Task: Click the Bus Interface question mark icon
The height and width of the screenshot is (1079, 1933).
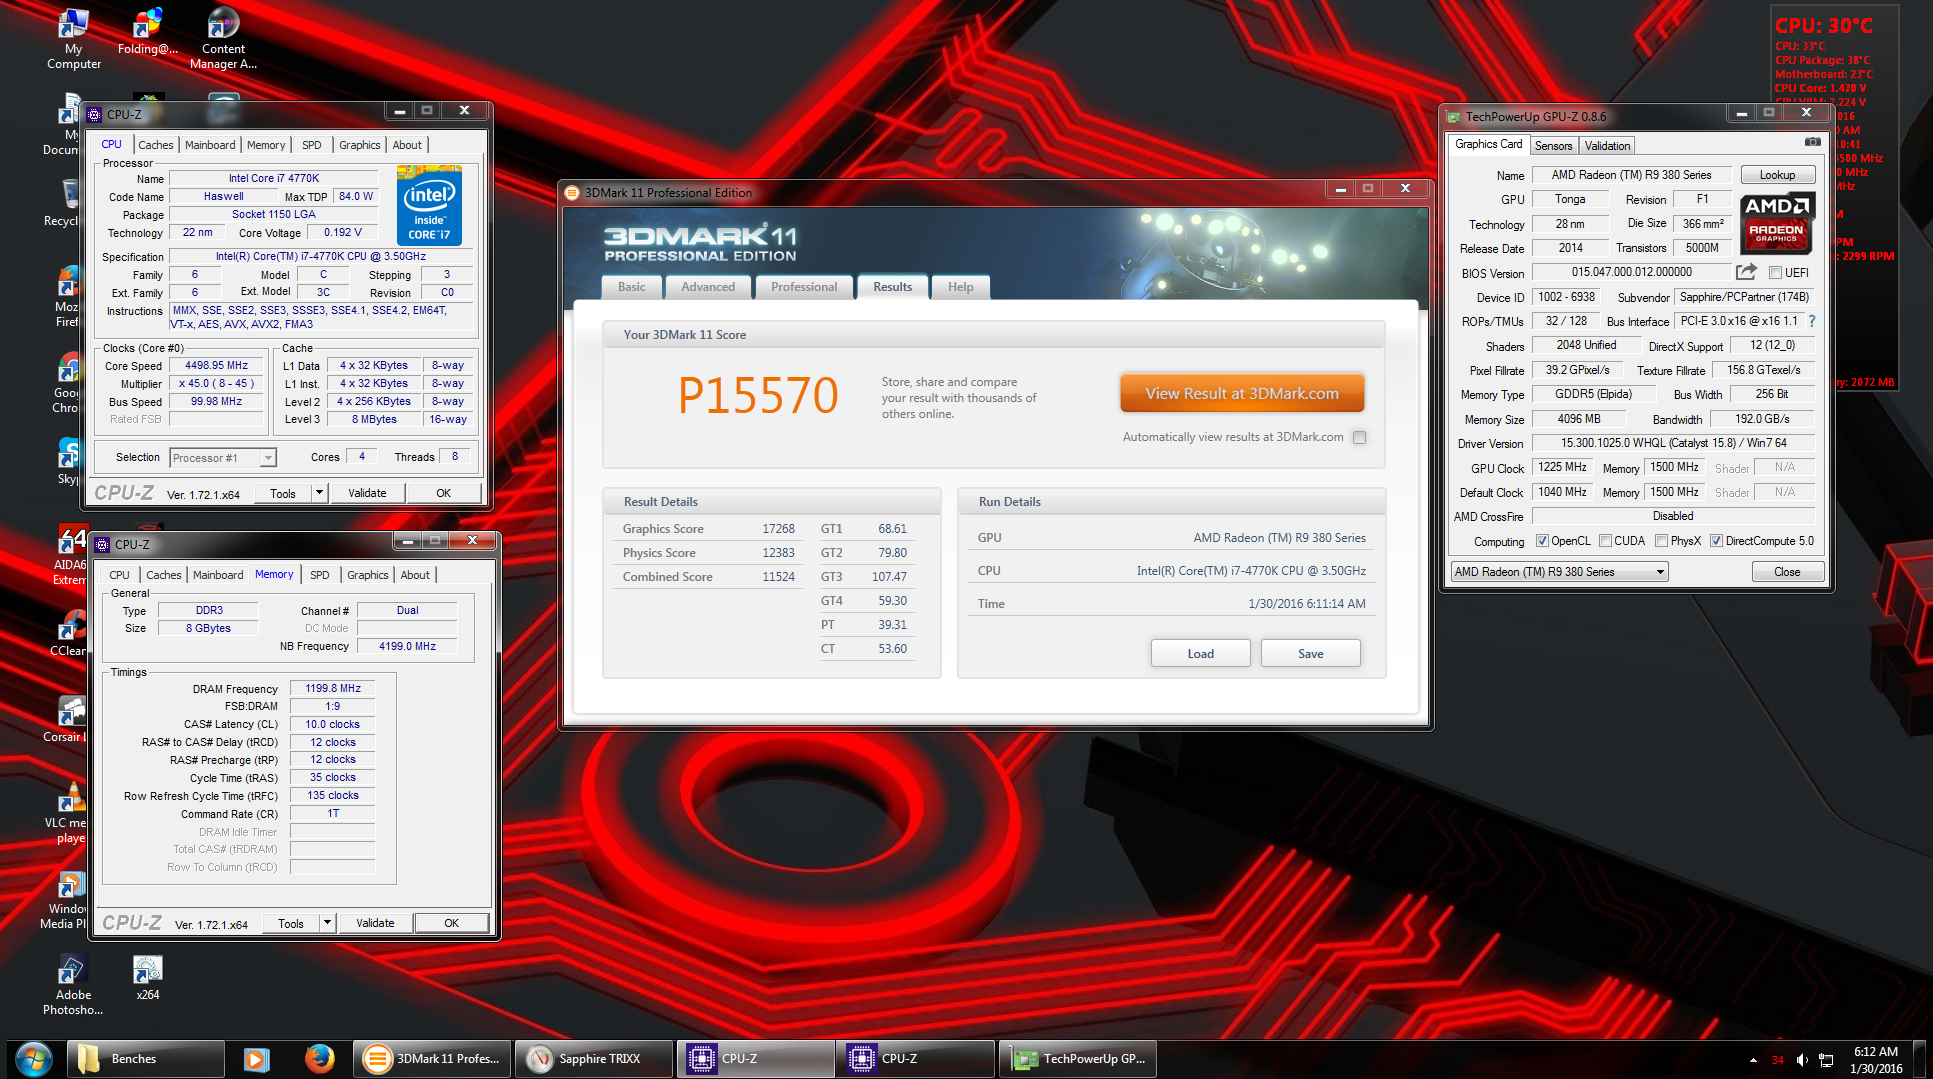Action: 1811,321
